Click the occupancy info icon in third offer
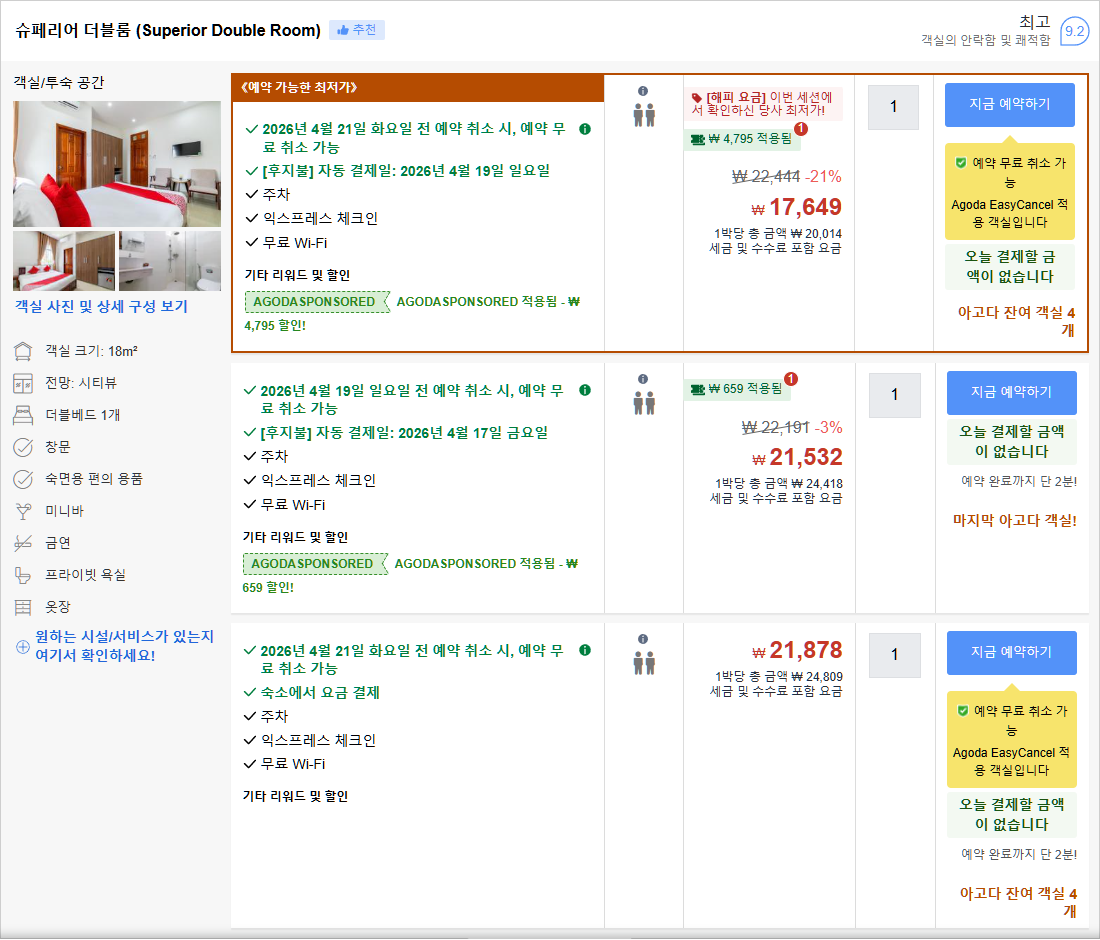This screenshot has height=940, width=1100. (x=643, y=639)
